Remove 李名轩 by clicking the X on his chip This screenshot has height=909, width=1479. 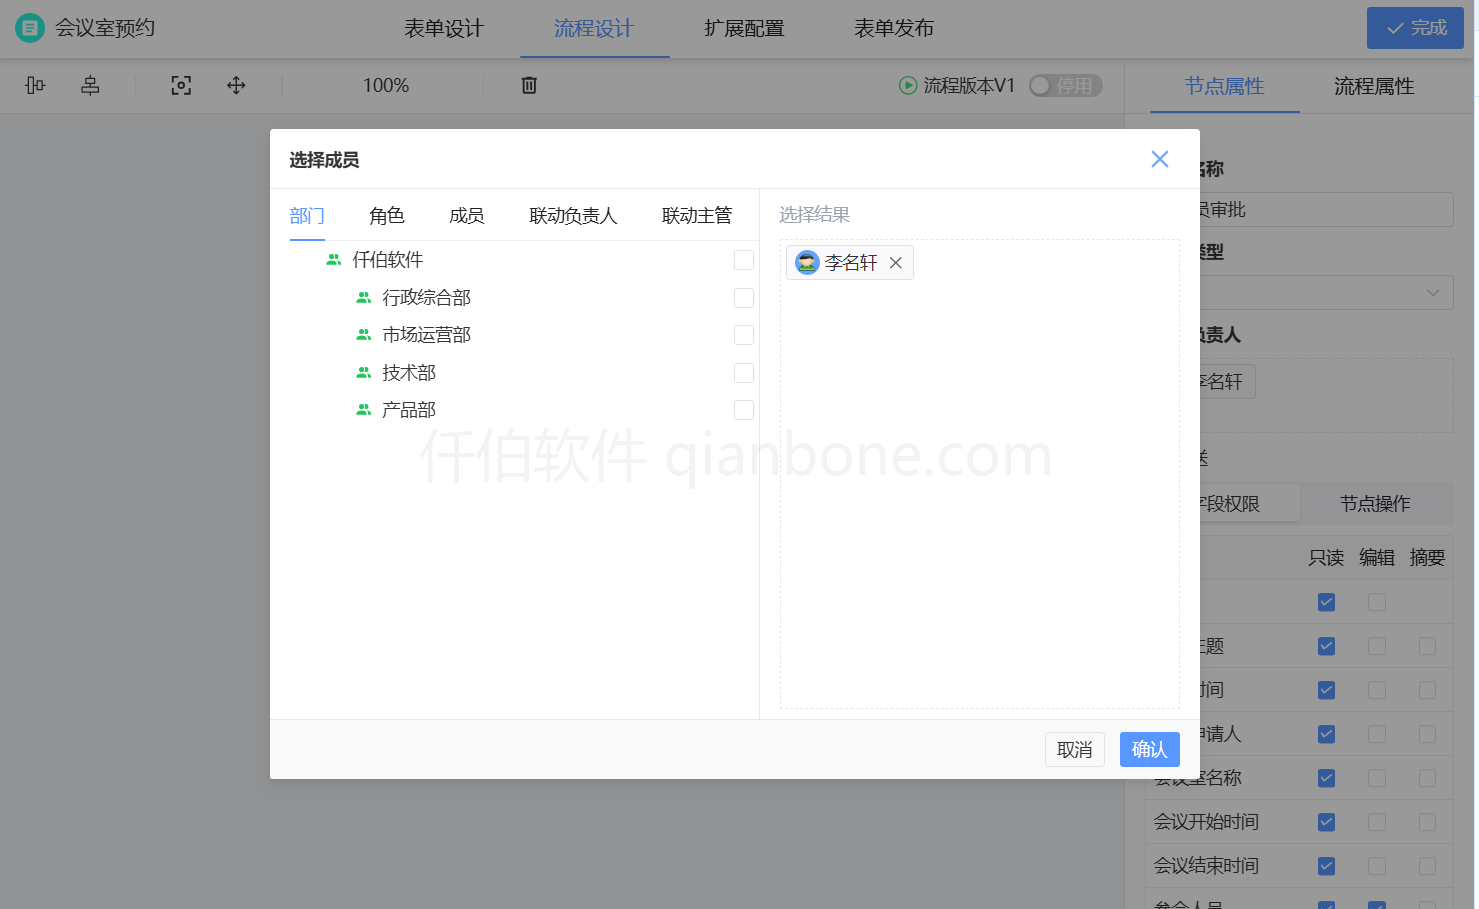tap(896, 262)
